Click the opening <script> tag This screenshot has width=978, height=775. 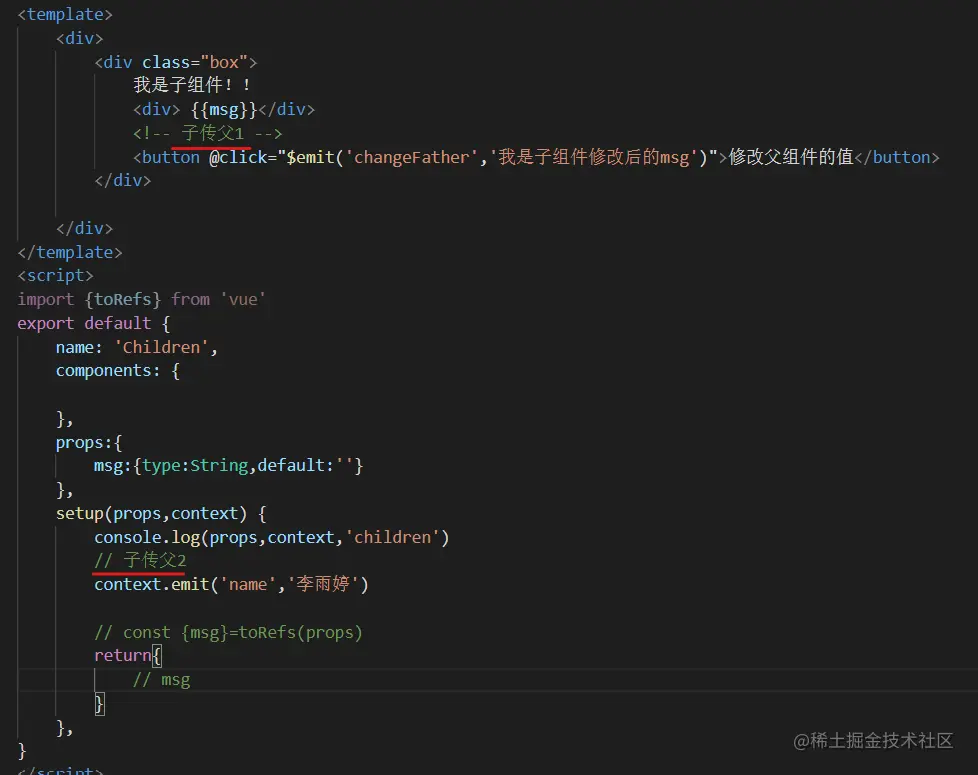tap(56, 276)
